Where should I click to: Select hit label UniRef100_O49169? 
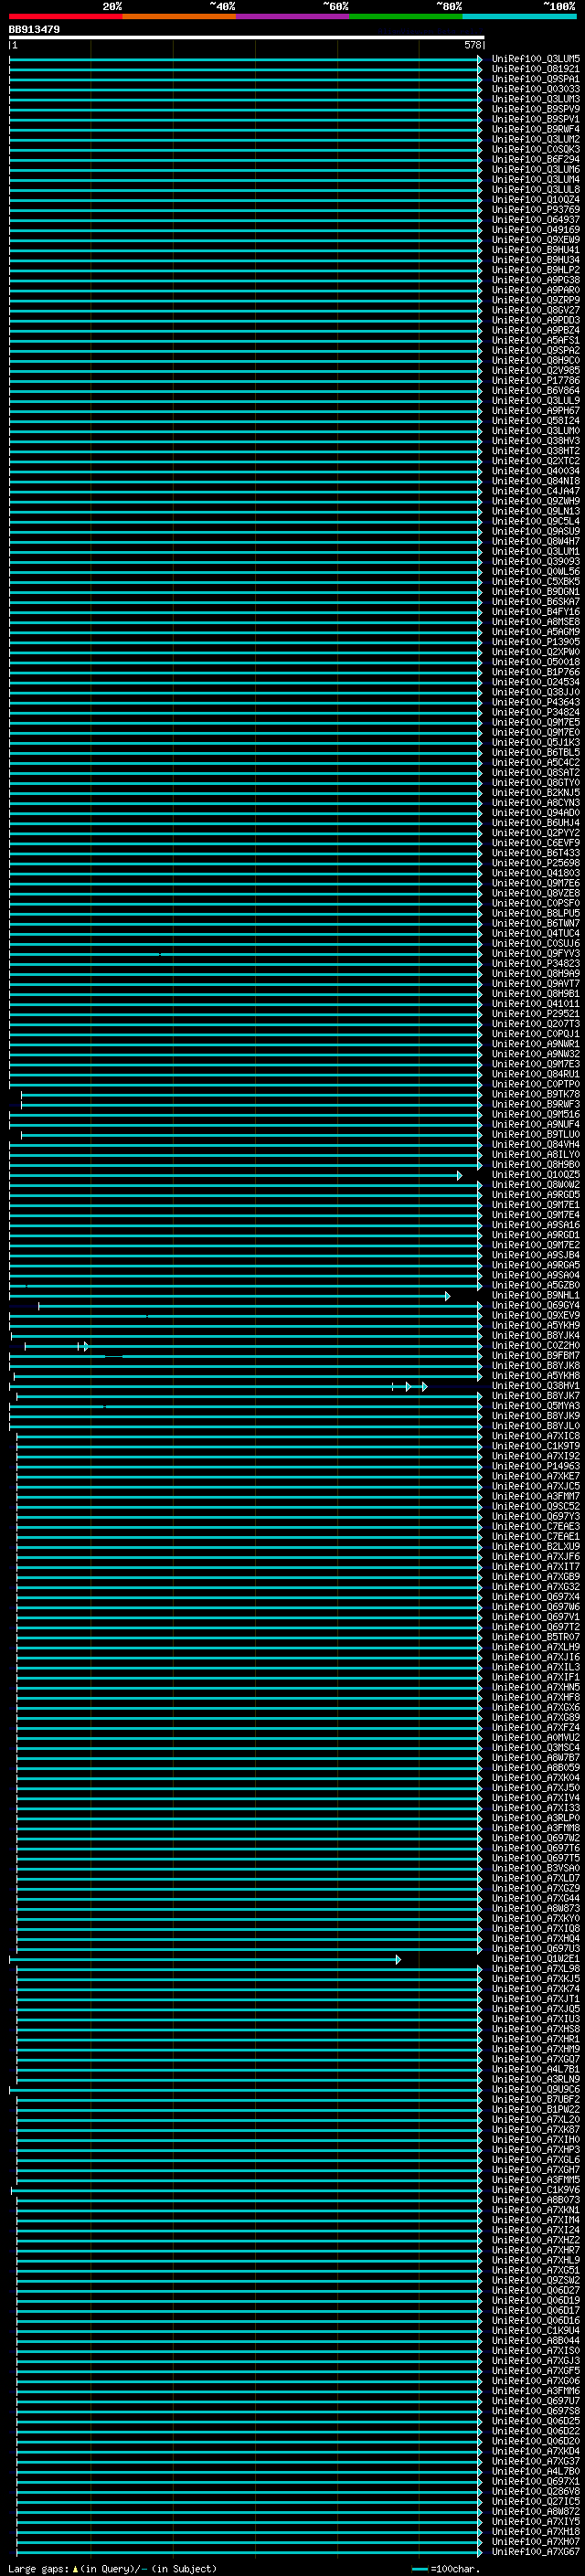coord(535,230)
